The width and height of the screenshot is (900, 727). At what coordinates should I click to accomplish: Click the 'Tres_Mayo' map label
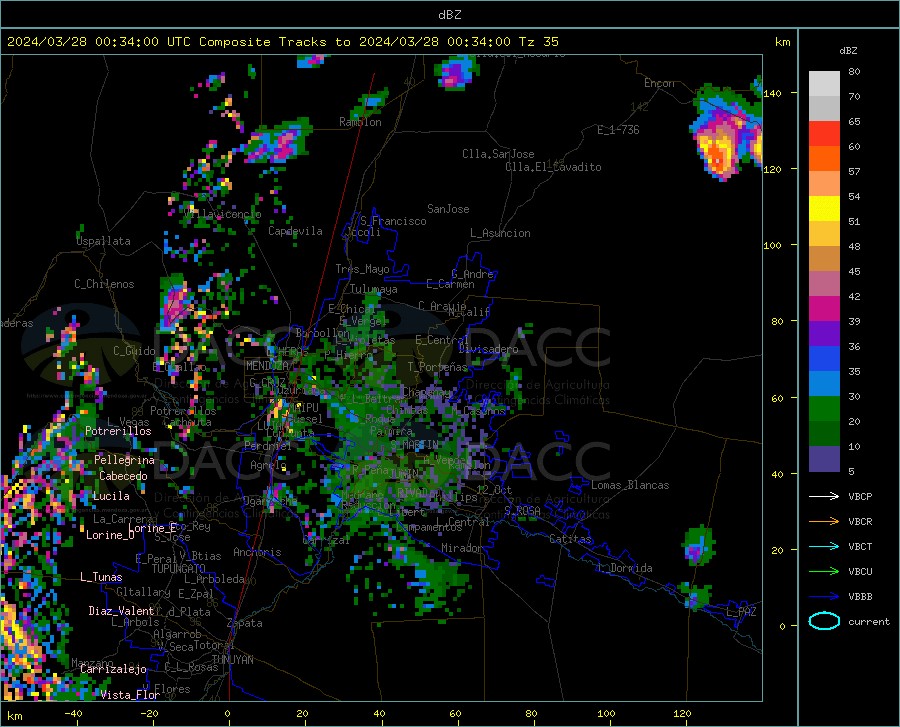click(362, 269)
